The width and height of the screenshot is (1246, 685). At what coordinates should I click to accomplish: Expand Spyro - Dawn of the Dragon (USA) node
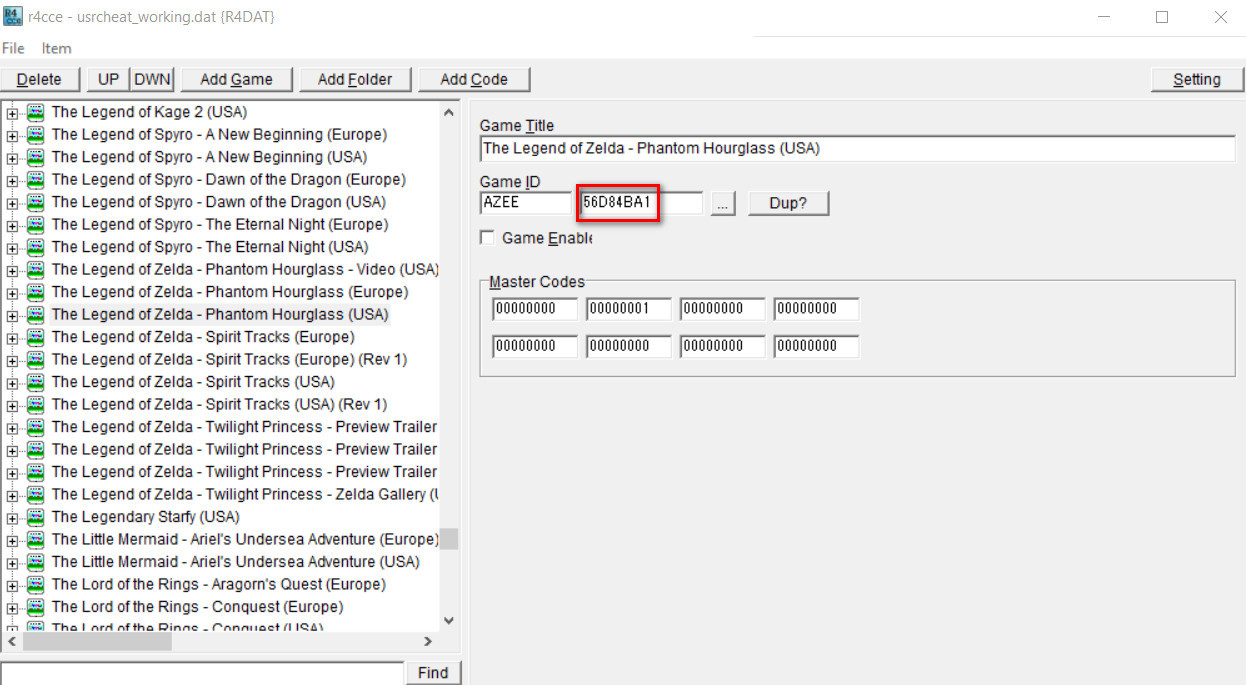(12, 202)
